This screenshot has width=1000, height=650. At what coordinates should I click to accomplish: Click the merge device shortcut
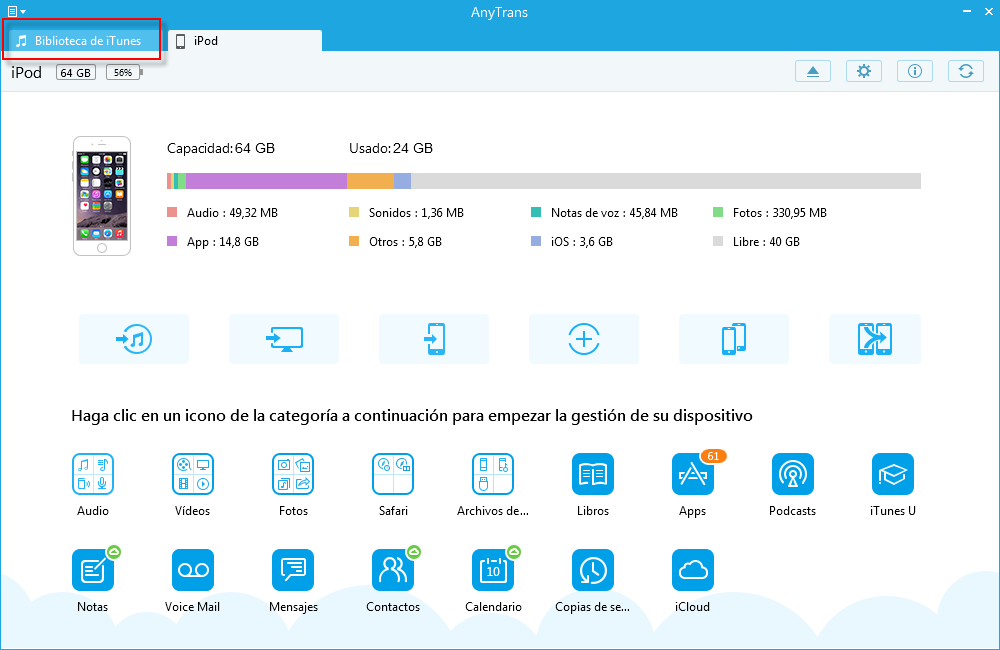pyautogui.click(x=875, y=339)
